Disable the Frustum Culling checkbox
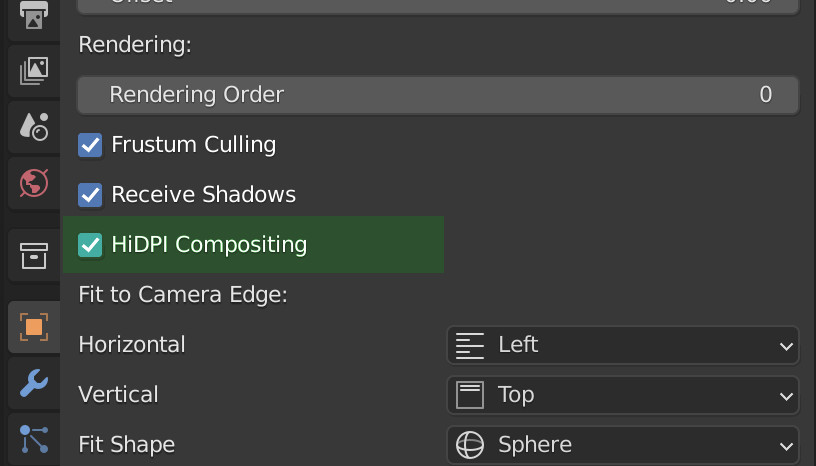The height and width of the screenshot is (466, 816). 90,145
